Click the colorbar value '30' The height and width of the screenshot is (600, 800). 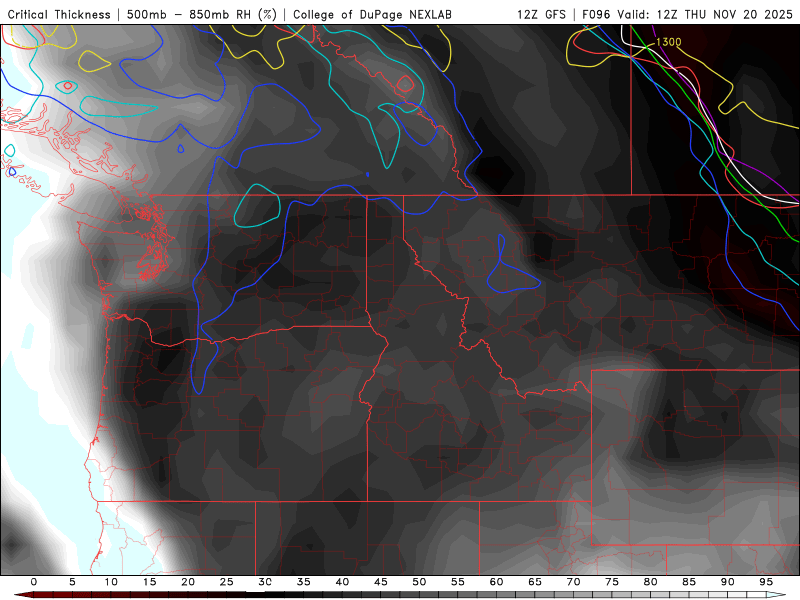tap(265, 582)
